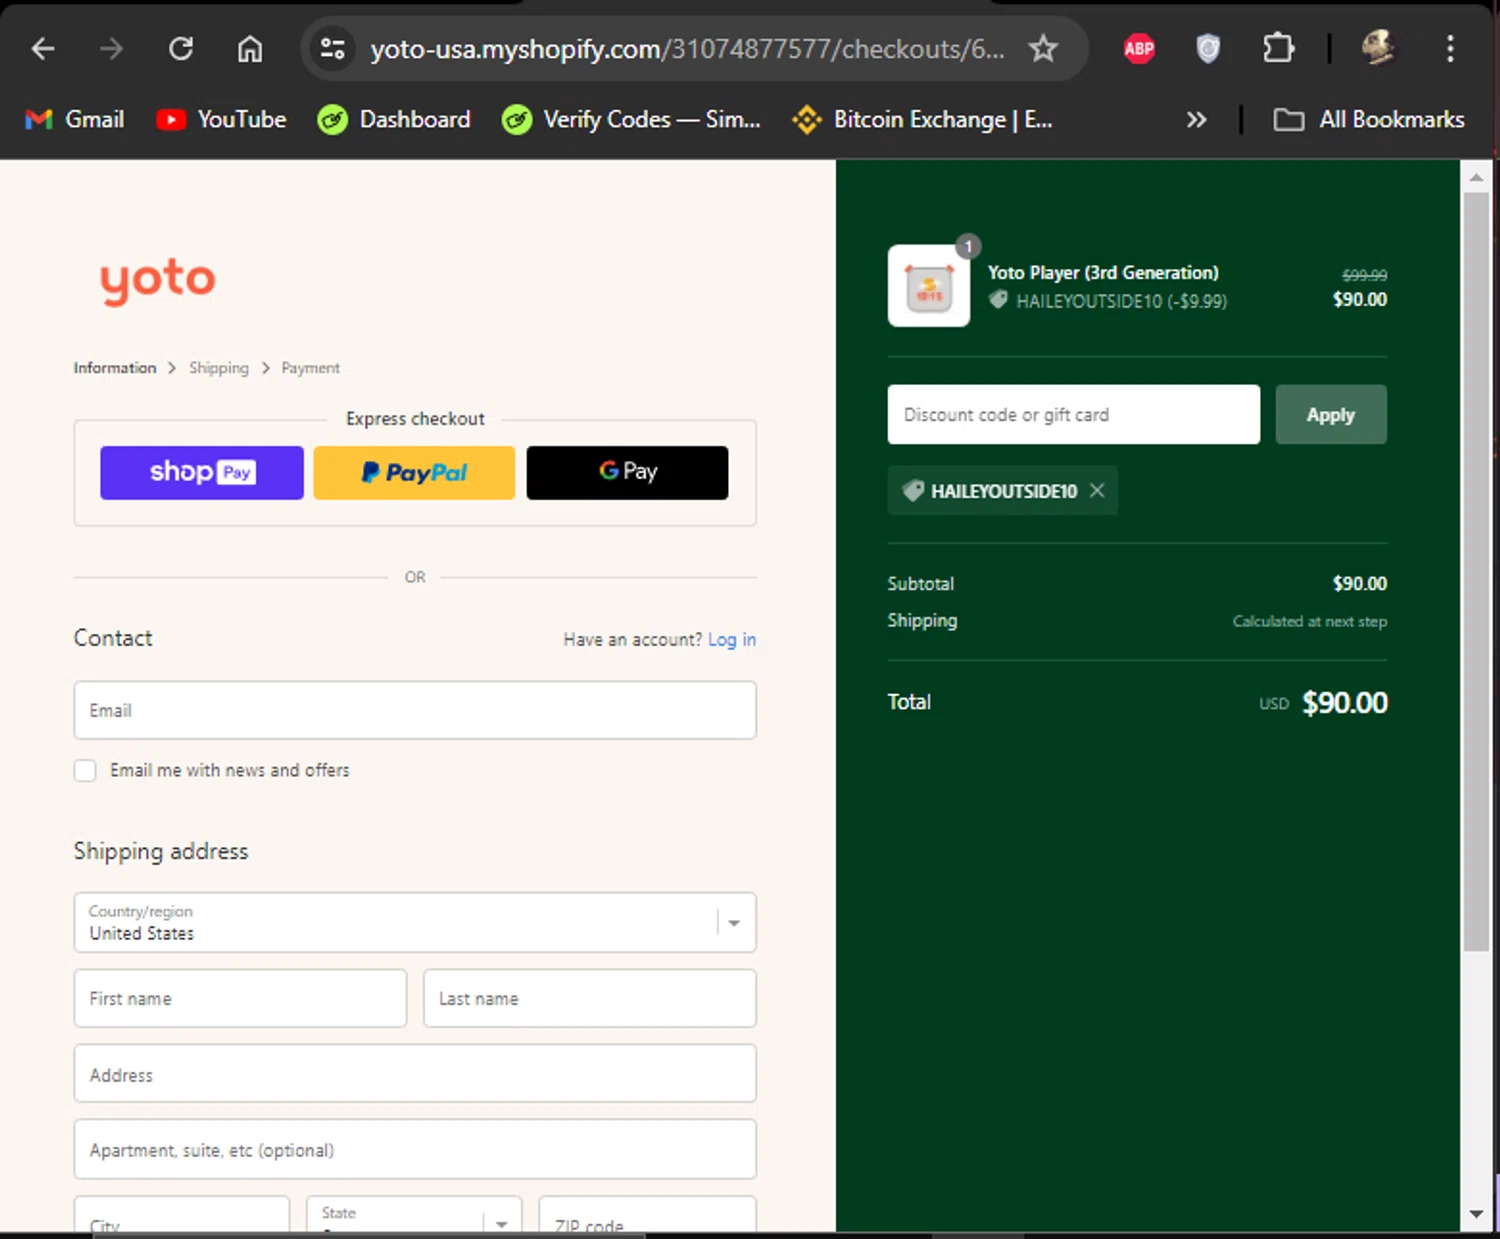The height and width of the screenshot is (1239, 1500).
Task: Open the All Bookmarks folder
Action: [1369, 120]
